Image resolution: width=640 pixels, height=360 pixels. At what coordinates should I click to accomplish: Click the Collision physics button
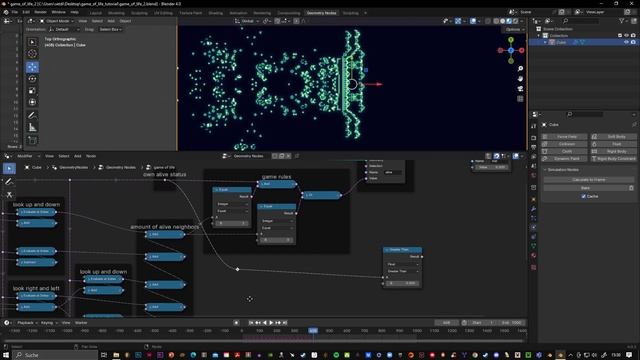(x=564, y=144)
